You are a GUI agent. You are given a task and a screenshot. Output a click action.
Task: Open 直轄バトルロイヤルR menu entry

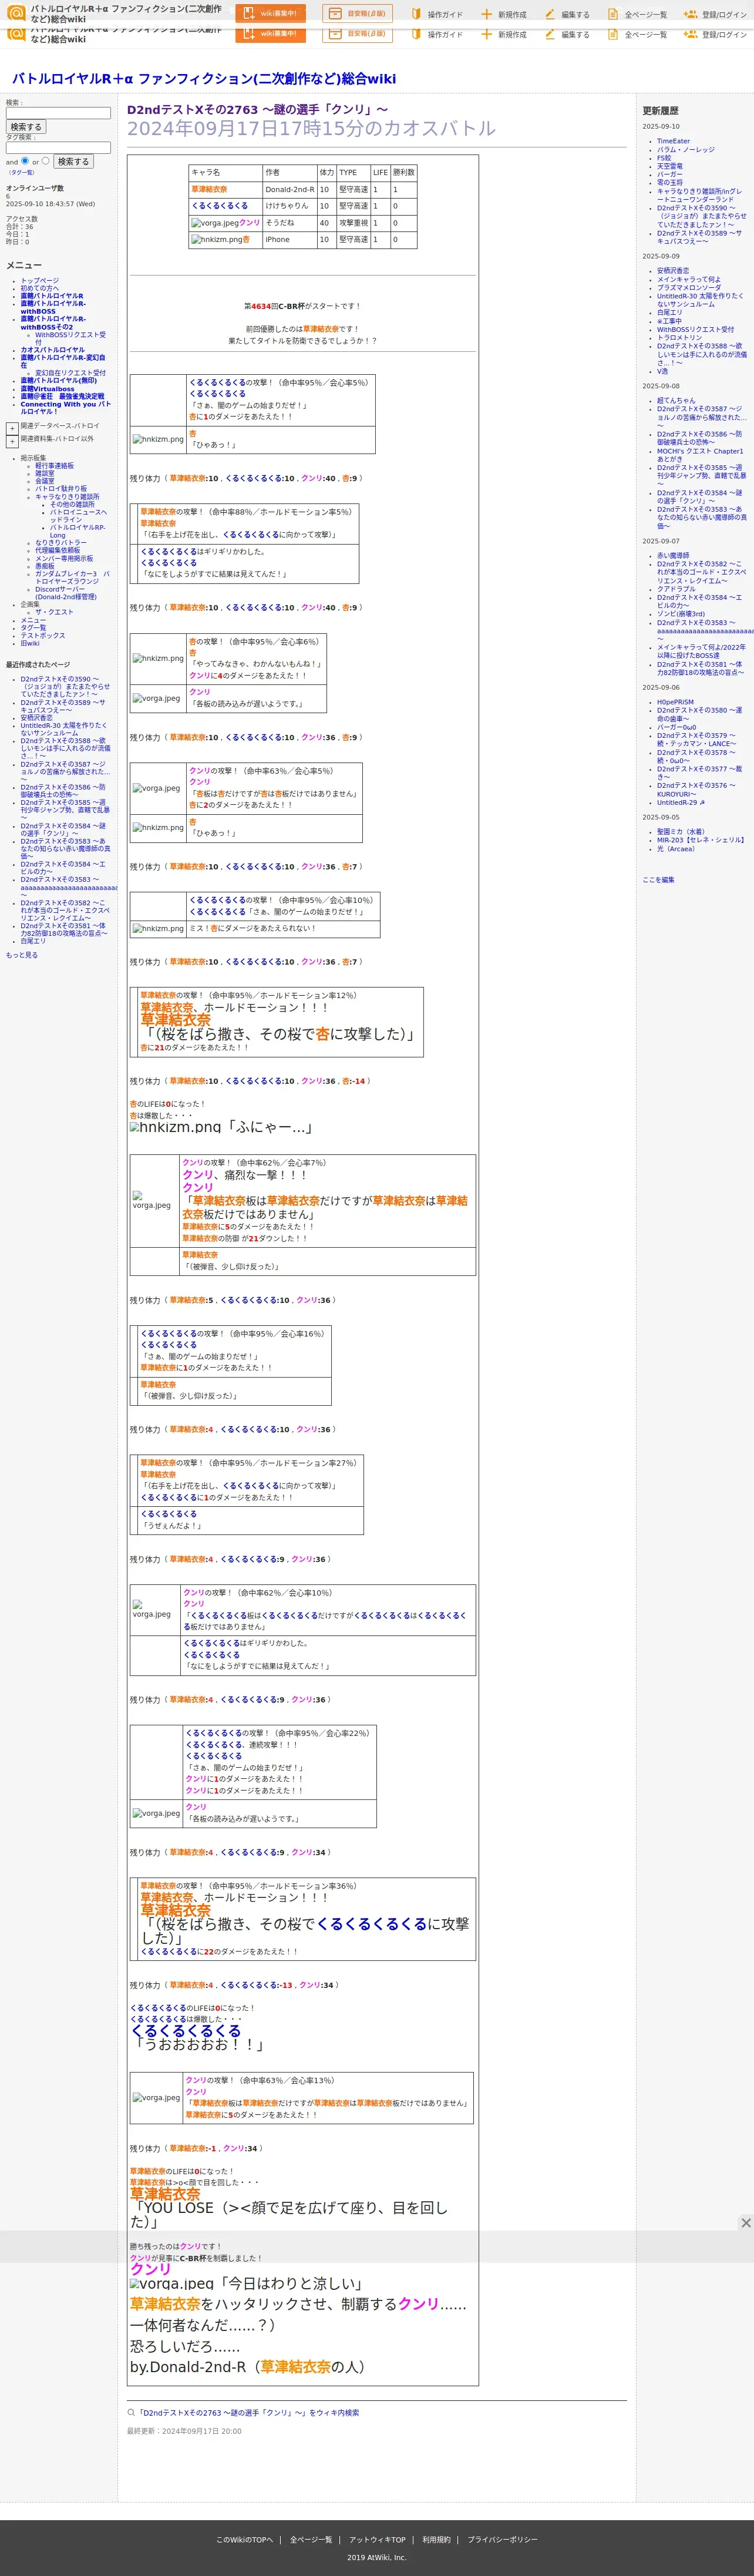coord(52,296)
